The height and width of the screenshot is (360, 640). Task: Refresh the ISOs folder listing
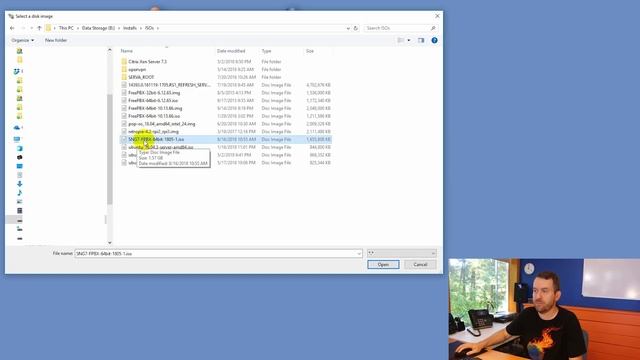(356, 28)
